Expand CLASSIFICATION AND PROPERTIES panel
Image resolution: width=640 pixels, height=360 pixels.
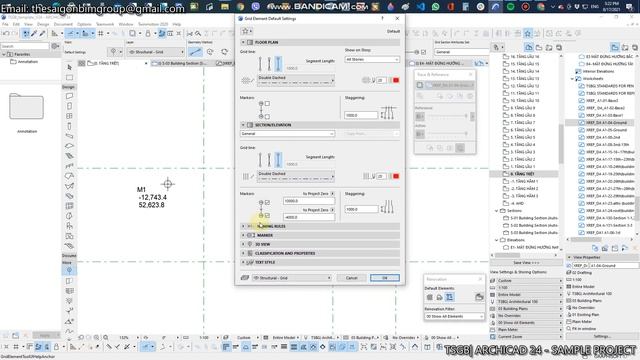coord(243,253)
